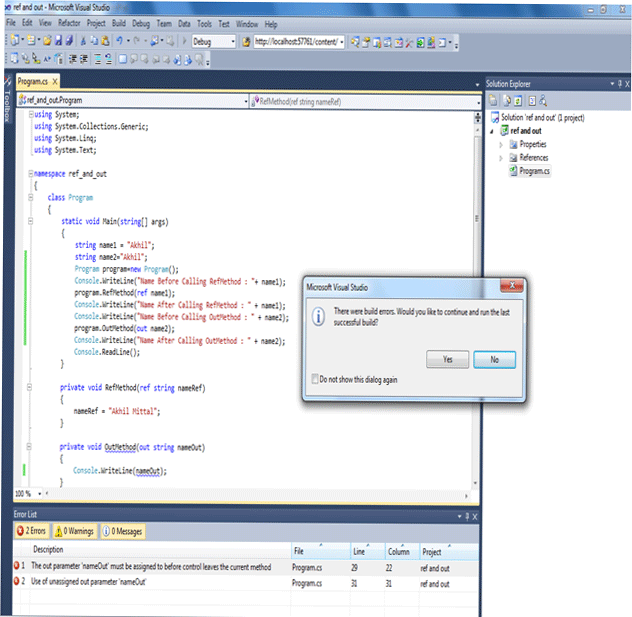The height and width of the screenshot is (617, 632).
Task: Click View Code icon in Solution Explorer
Action: (x=532, y=100)
